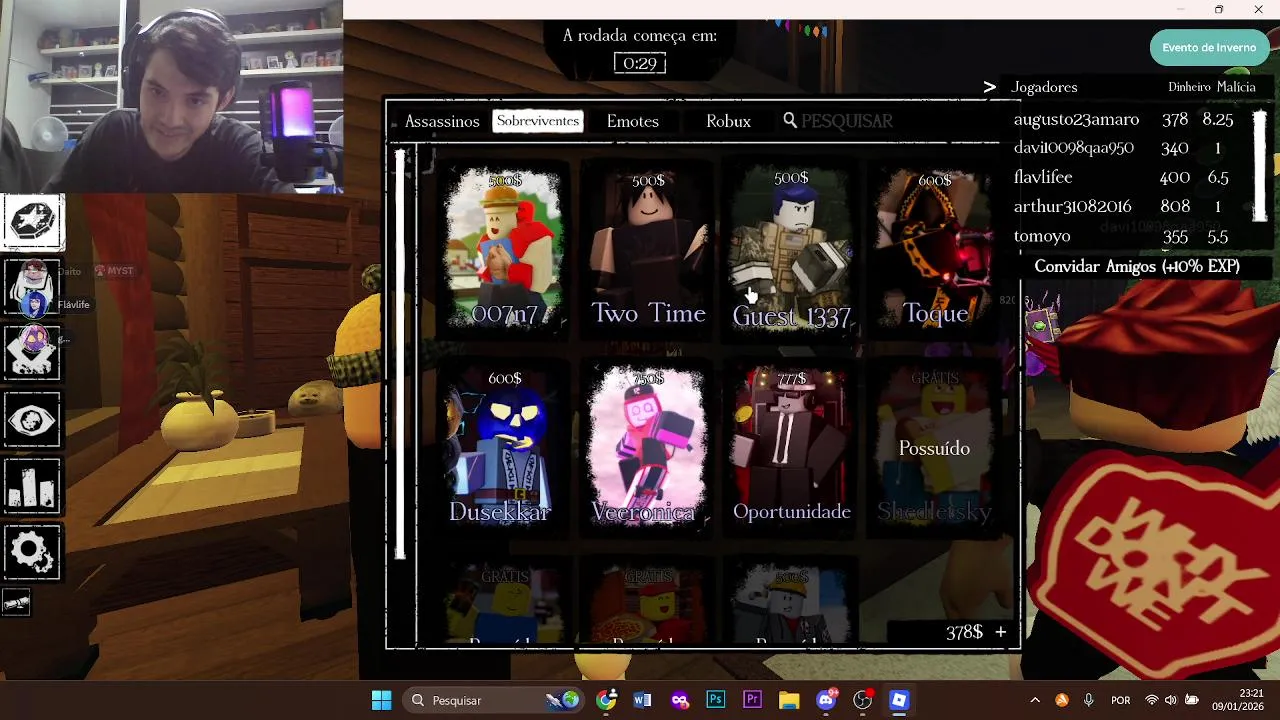
Task: Click the microphone tray icon
Action: [x=1089, y=700]
